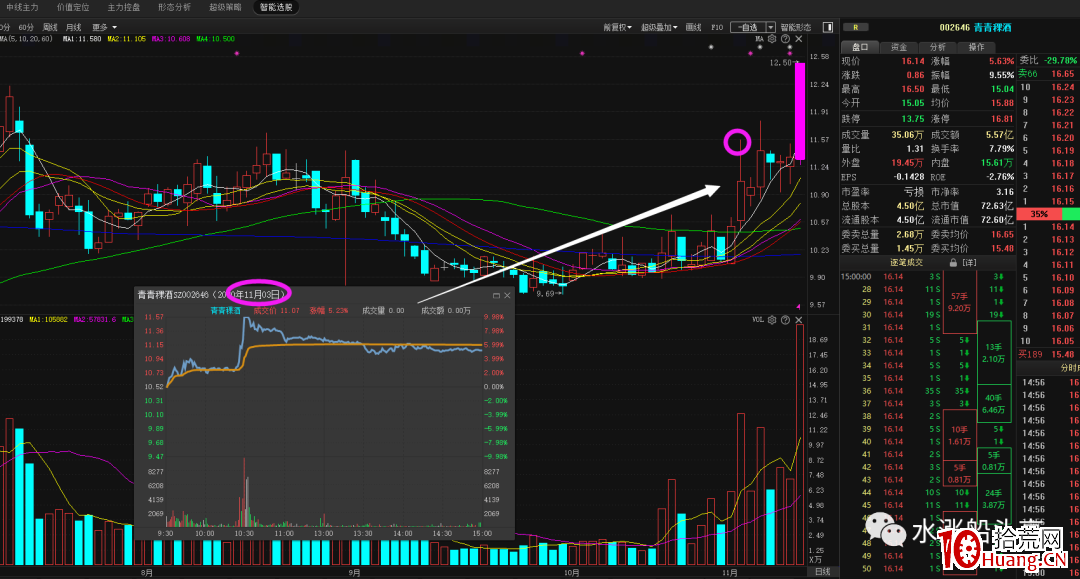
Task: Open the arrow next to -自选
Action: coord(771,28)
